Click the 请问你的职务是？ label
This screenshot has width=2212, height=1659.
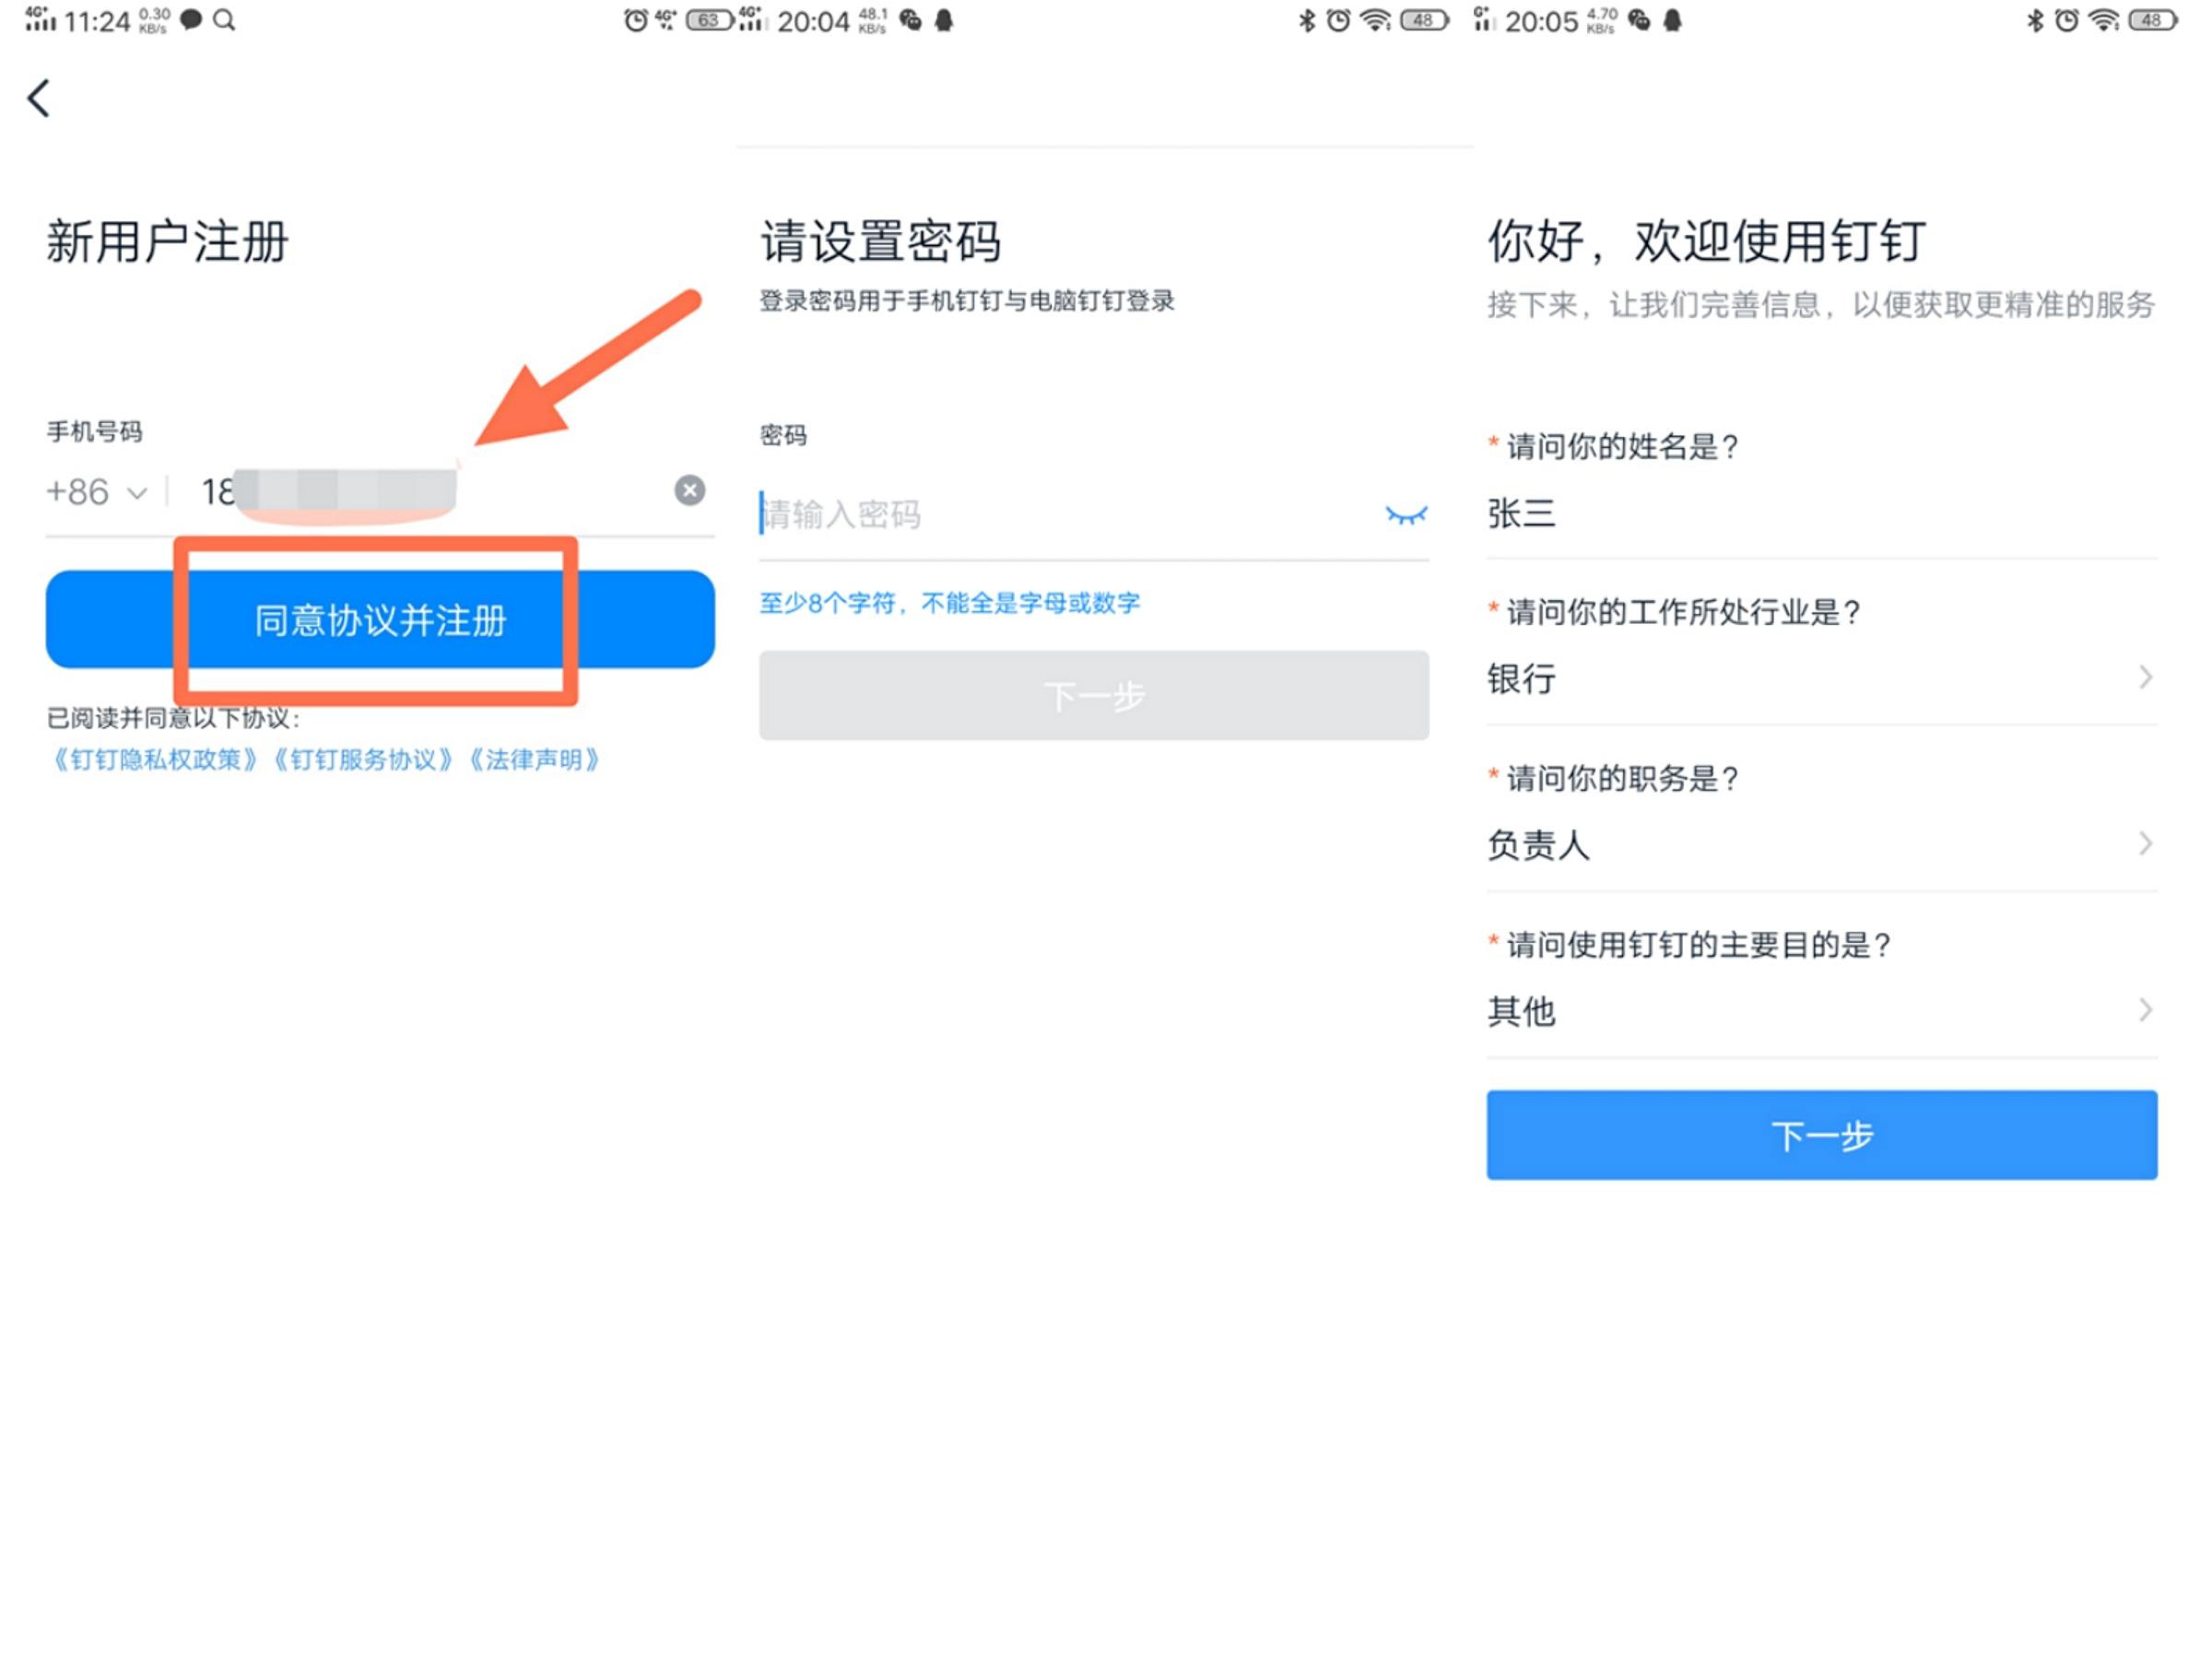coord(1624,778)
